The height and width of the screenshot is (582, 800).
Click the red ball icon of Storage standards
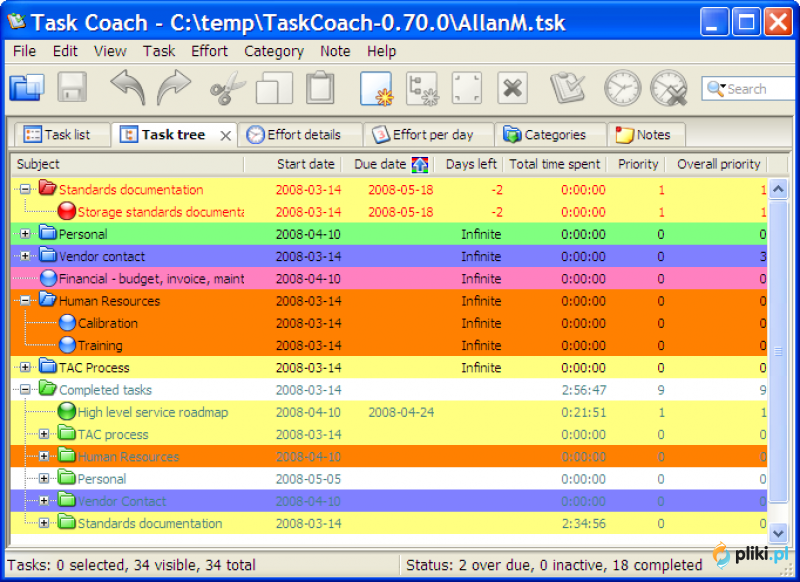coord(66,211)
